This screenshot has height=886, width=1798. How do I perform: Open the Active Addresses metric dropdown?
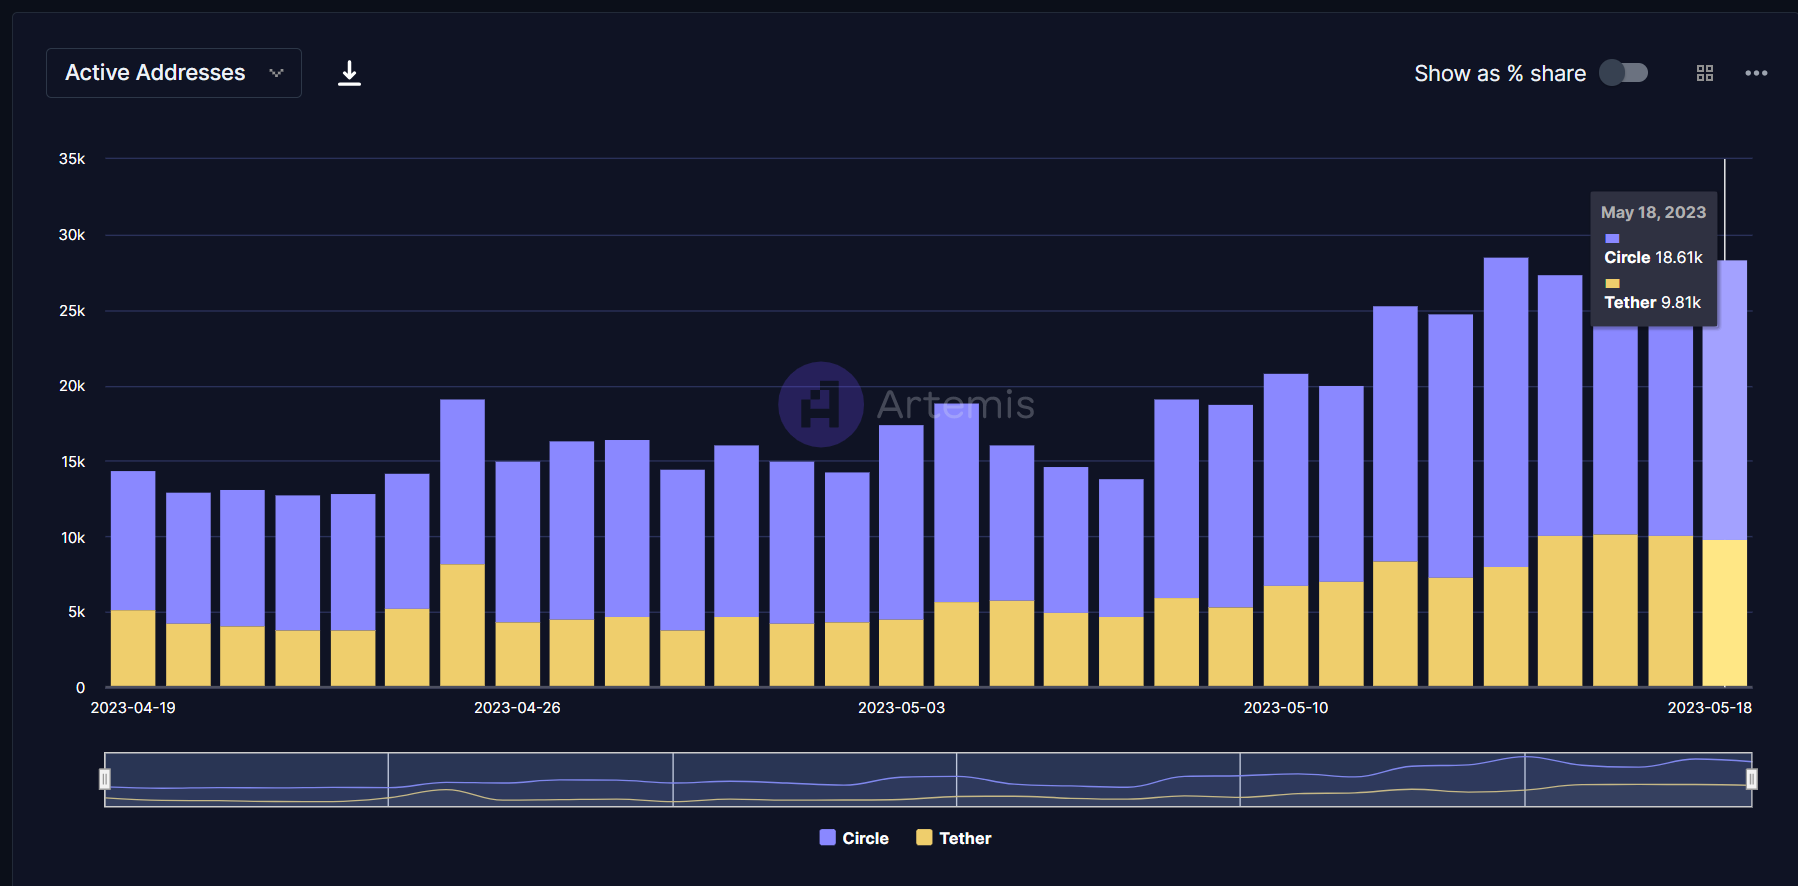174,73
